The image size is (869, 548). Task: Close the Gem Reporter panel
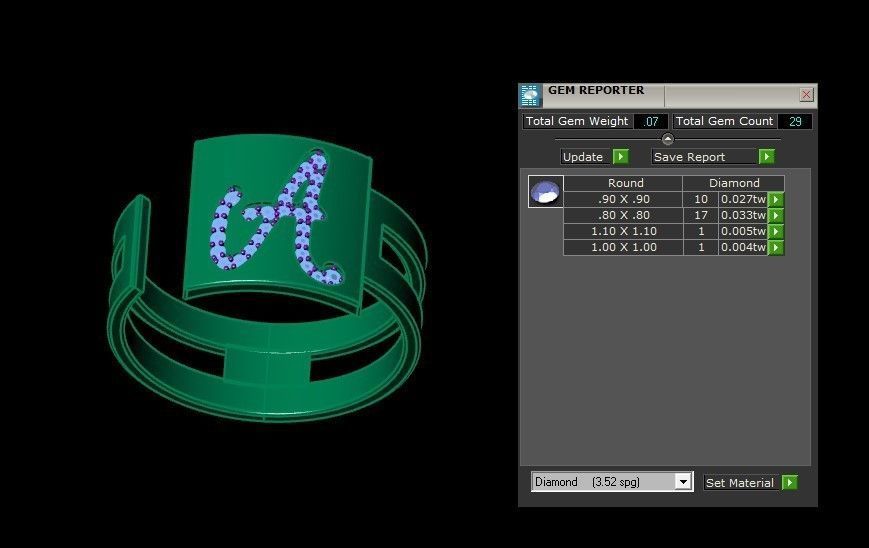point(806,95)
